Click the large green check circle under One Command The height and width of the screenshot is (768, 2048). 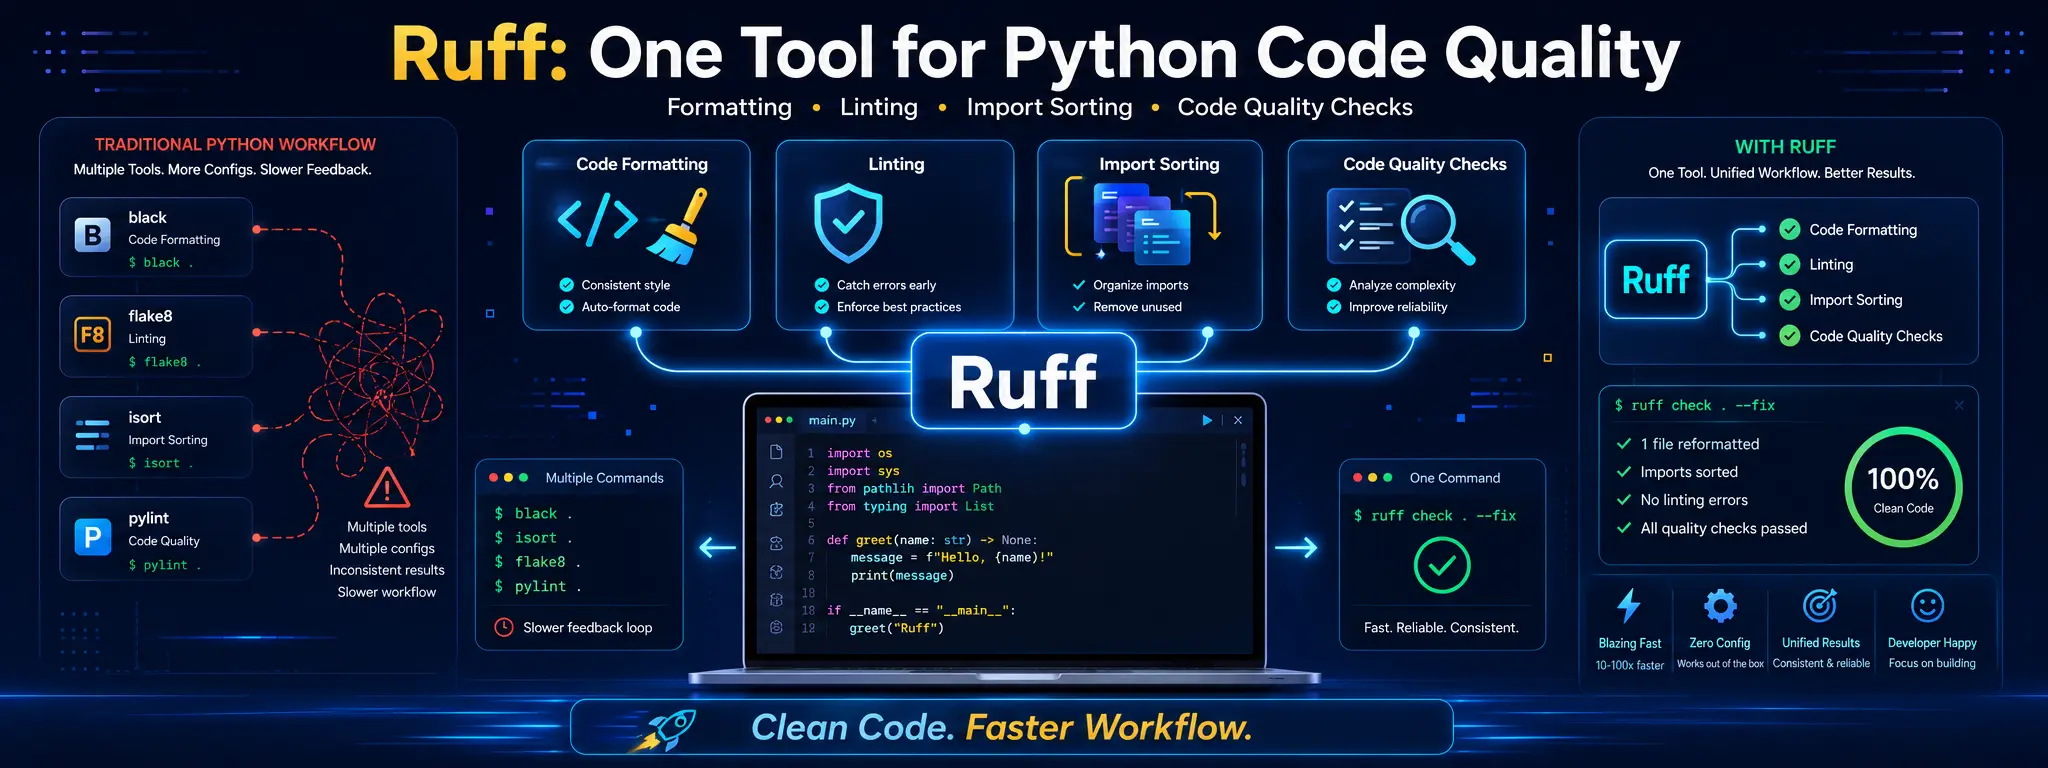point(1442,565)
